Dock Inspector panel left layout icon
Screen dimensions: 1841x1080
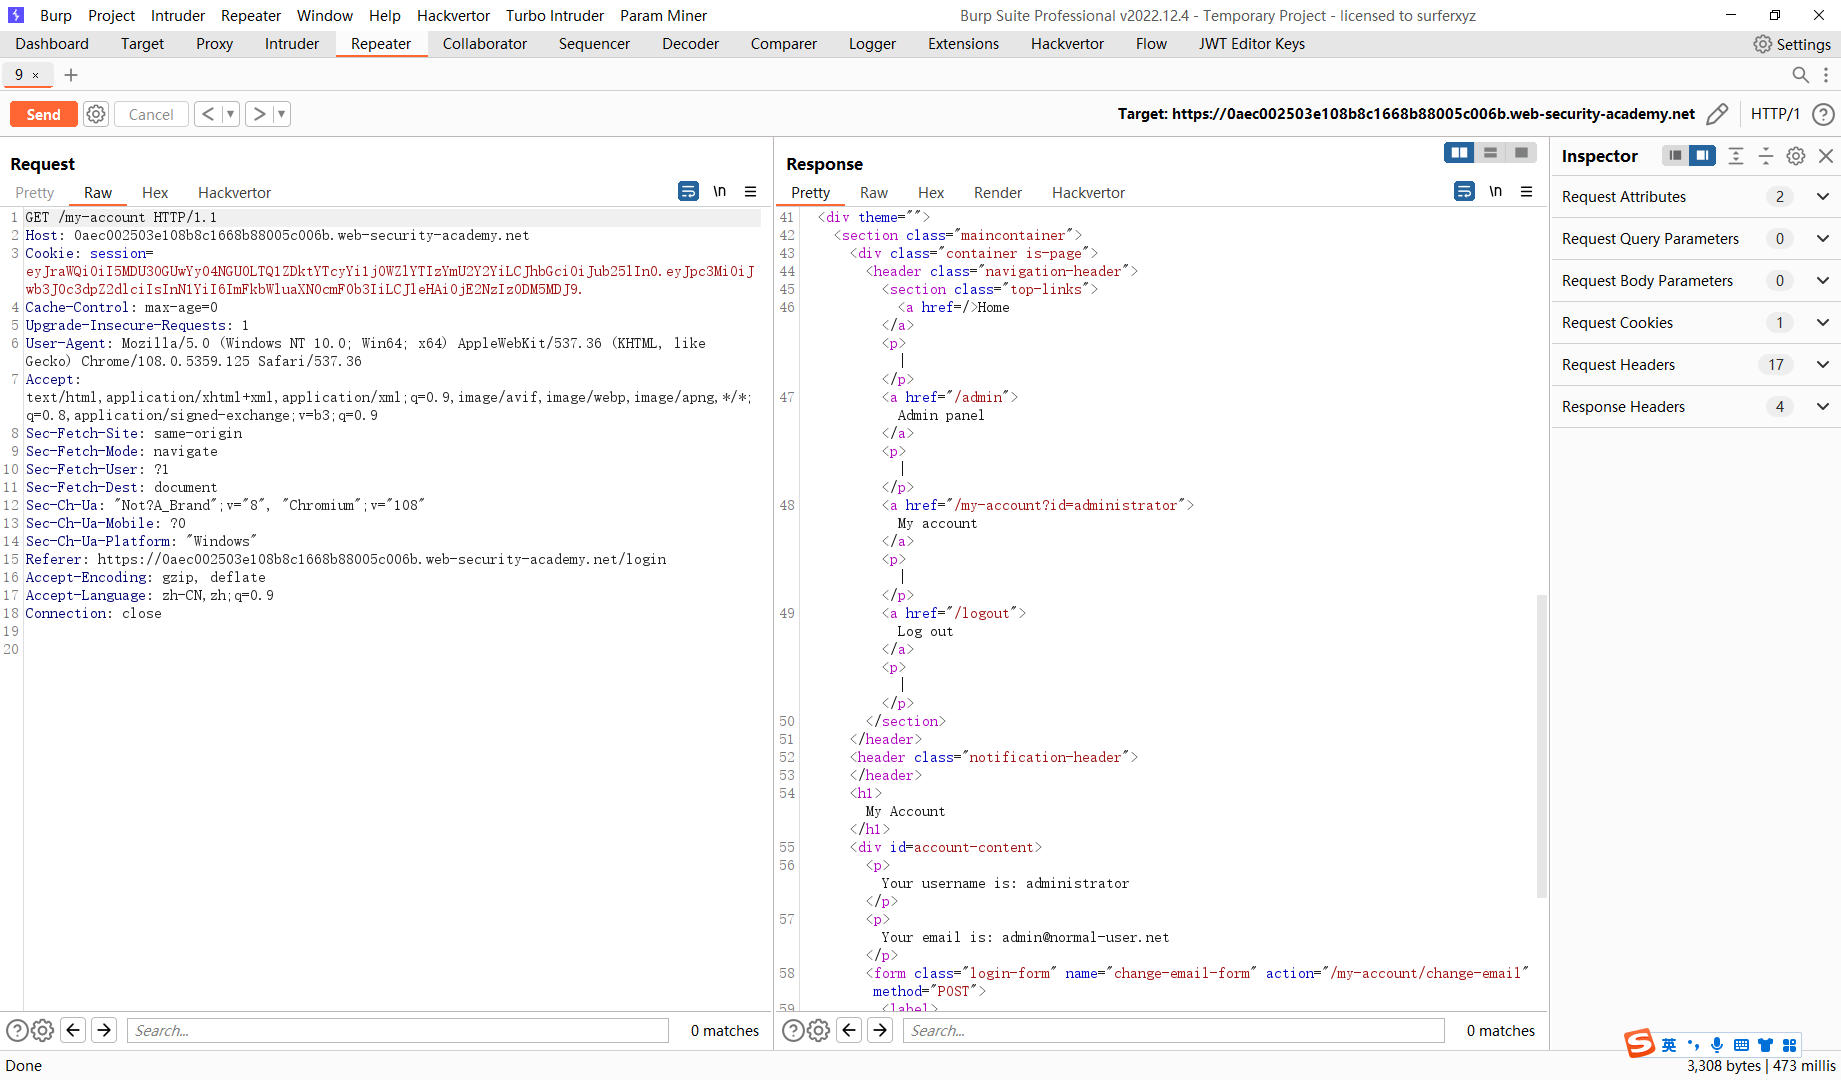coord(1675,156)
